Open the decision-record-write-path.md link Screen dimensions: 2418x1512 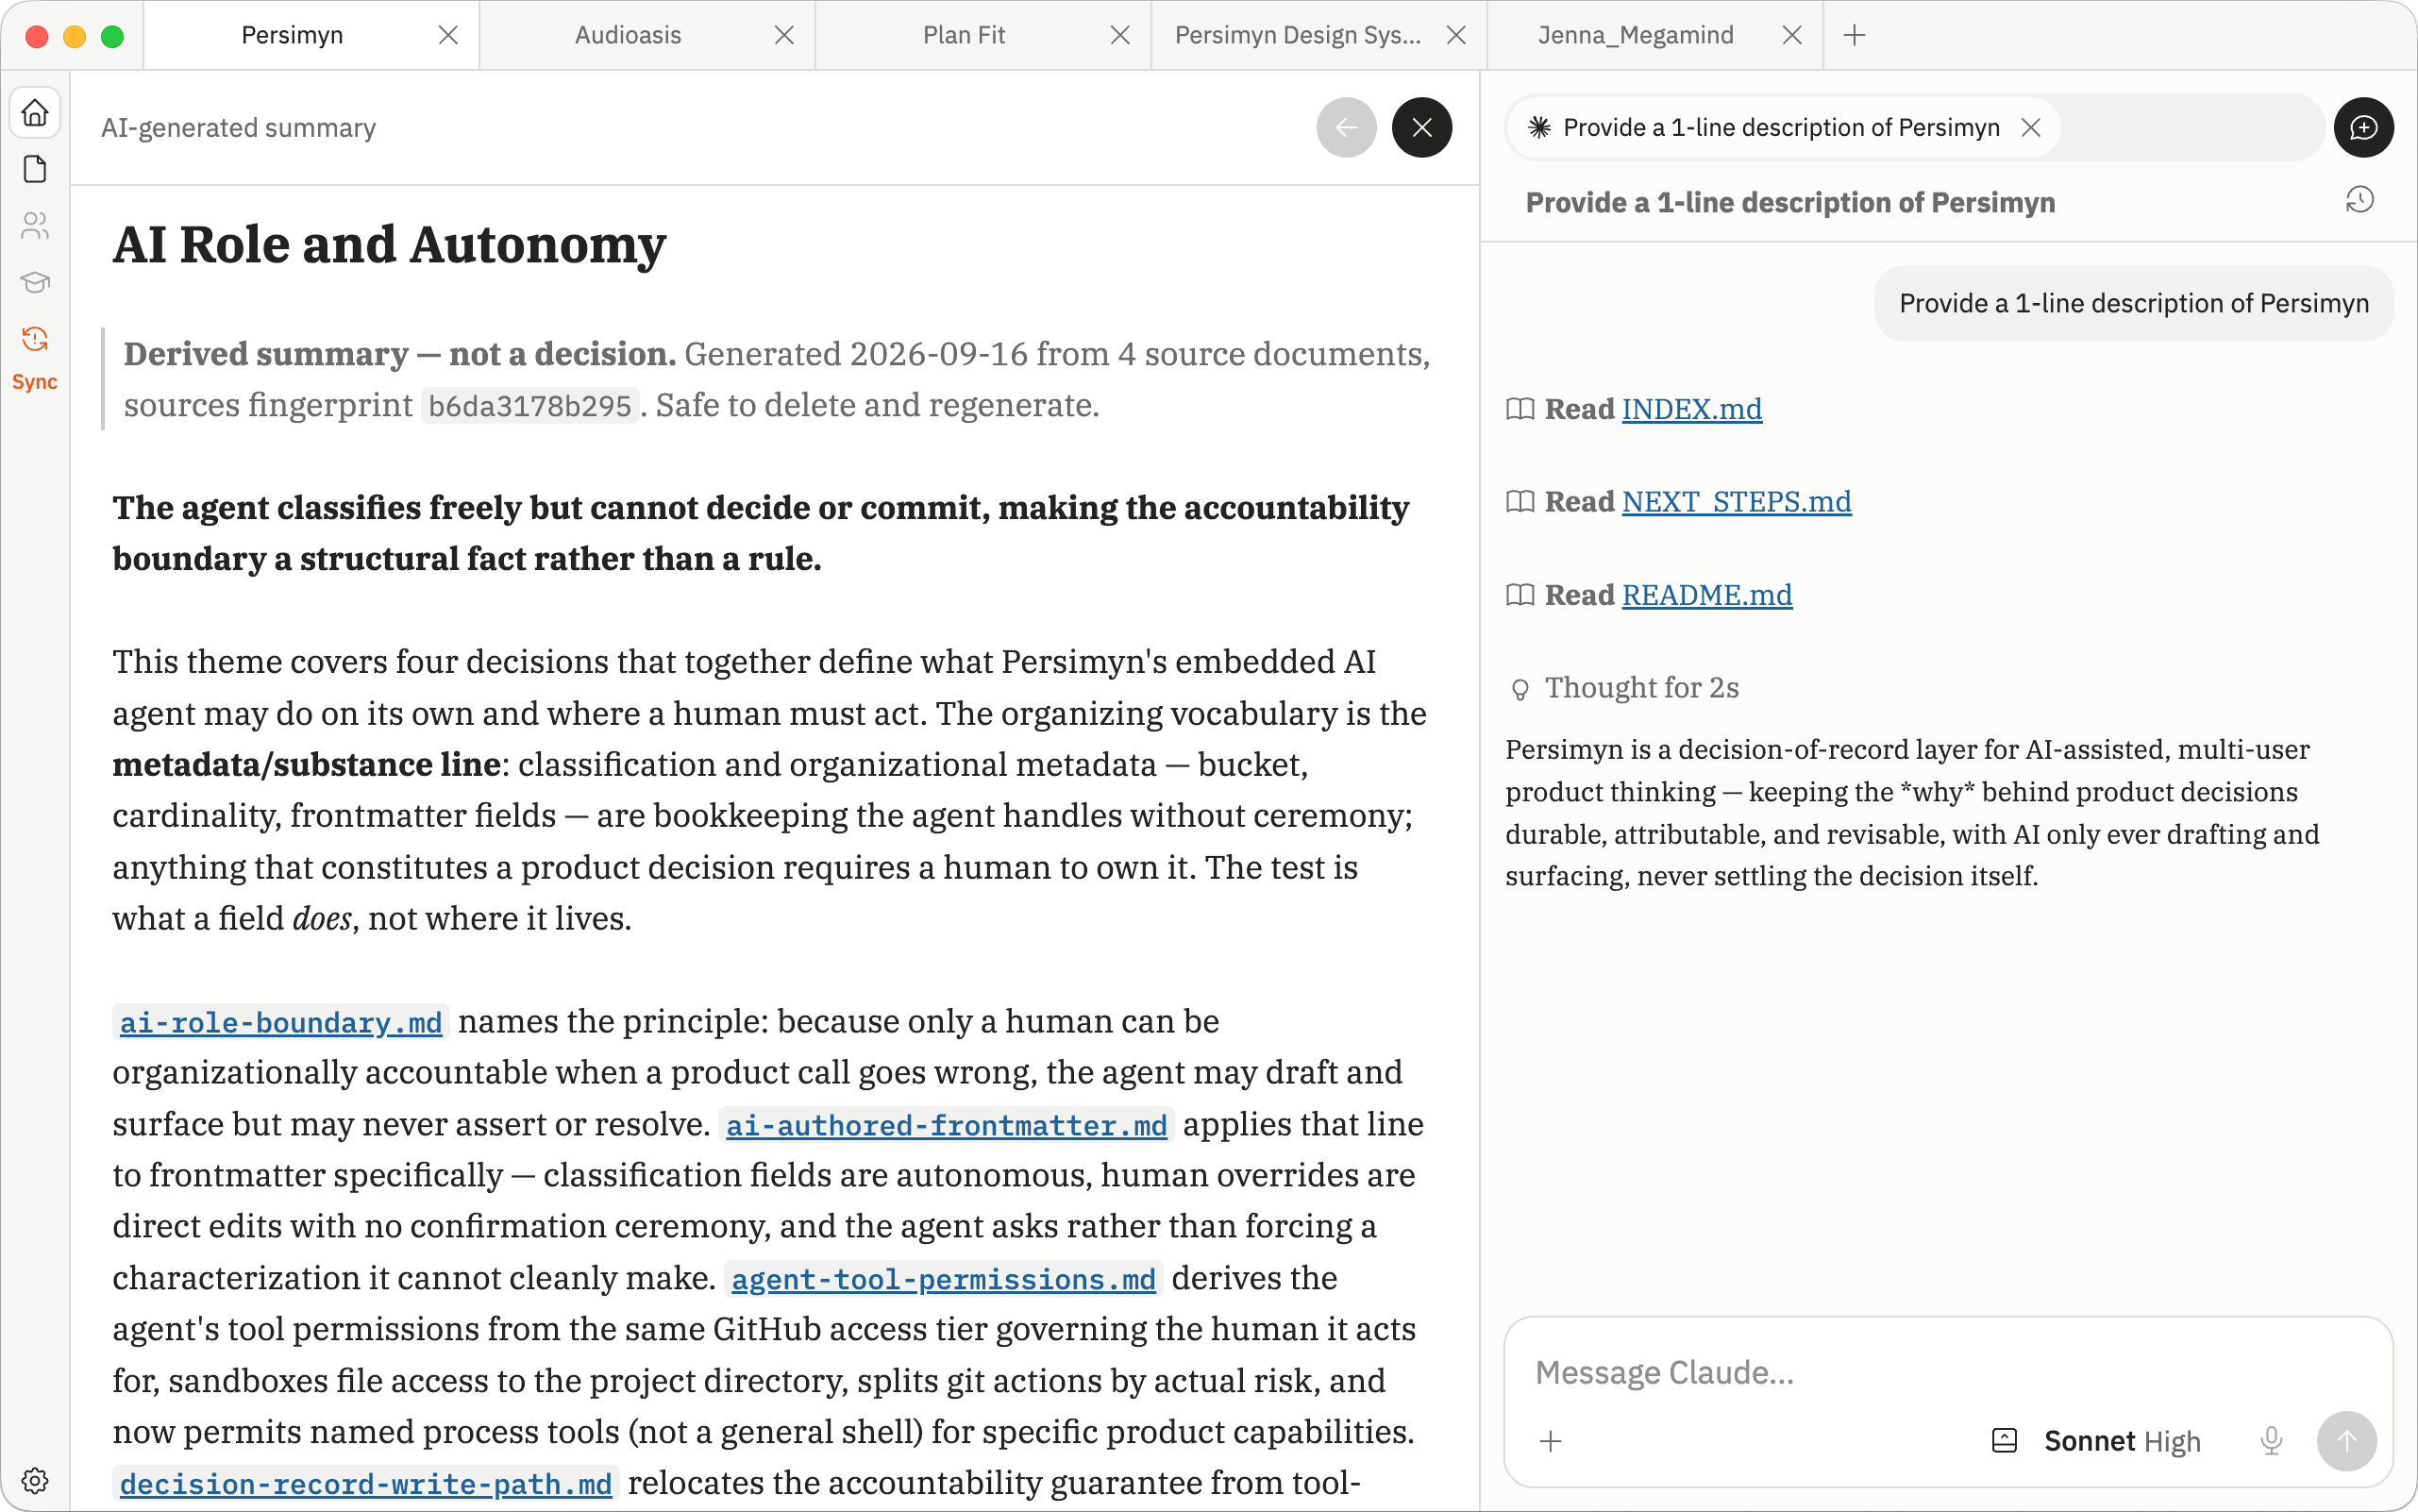[x=366, y=1484]
